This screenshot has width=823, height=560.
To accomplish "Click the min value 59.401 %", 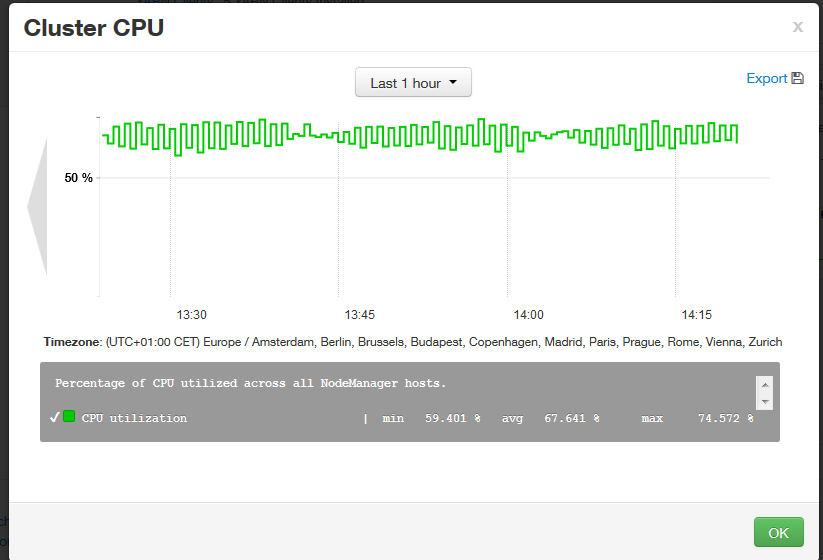I will click(x=452, y=418).
